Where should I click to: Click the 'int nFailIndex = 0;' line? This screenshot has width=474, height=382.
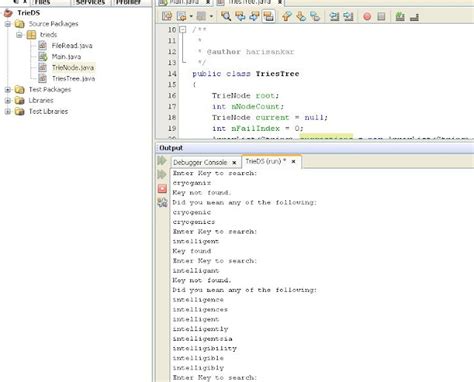click(258, 129)
